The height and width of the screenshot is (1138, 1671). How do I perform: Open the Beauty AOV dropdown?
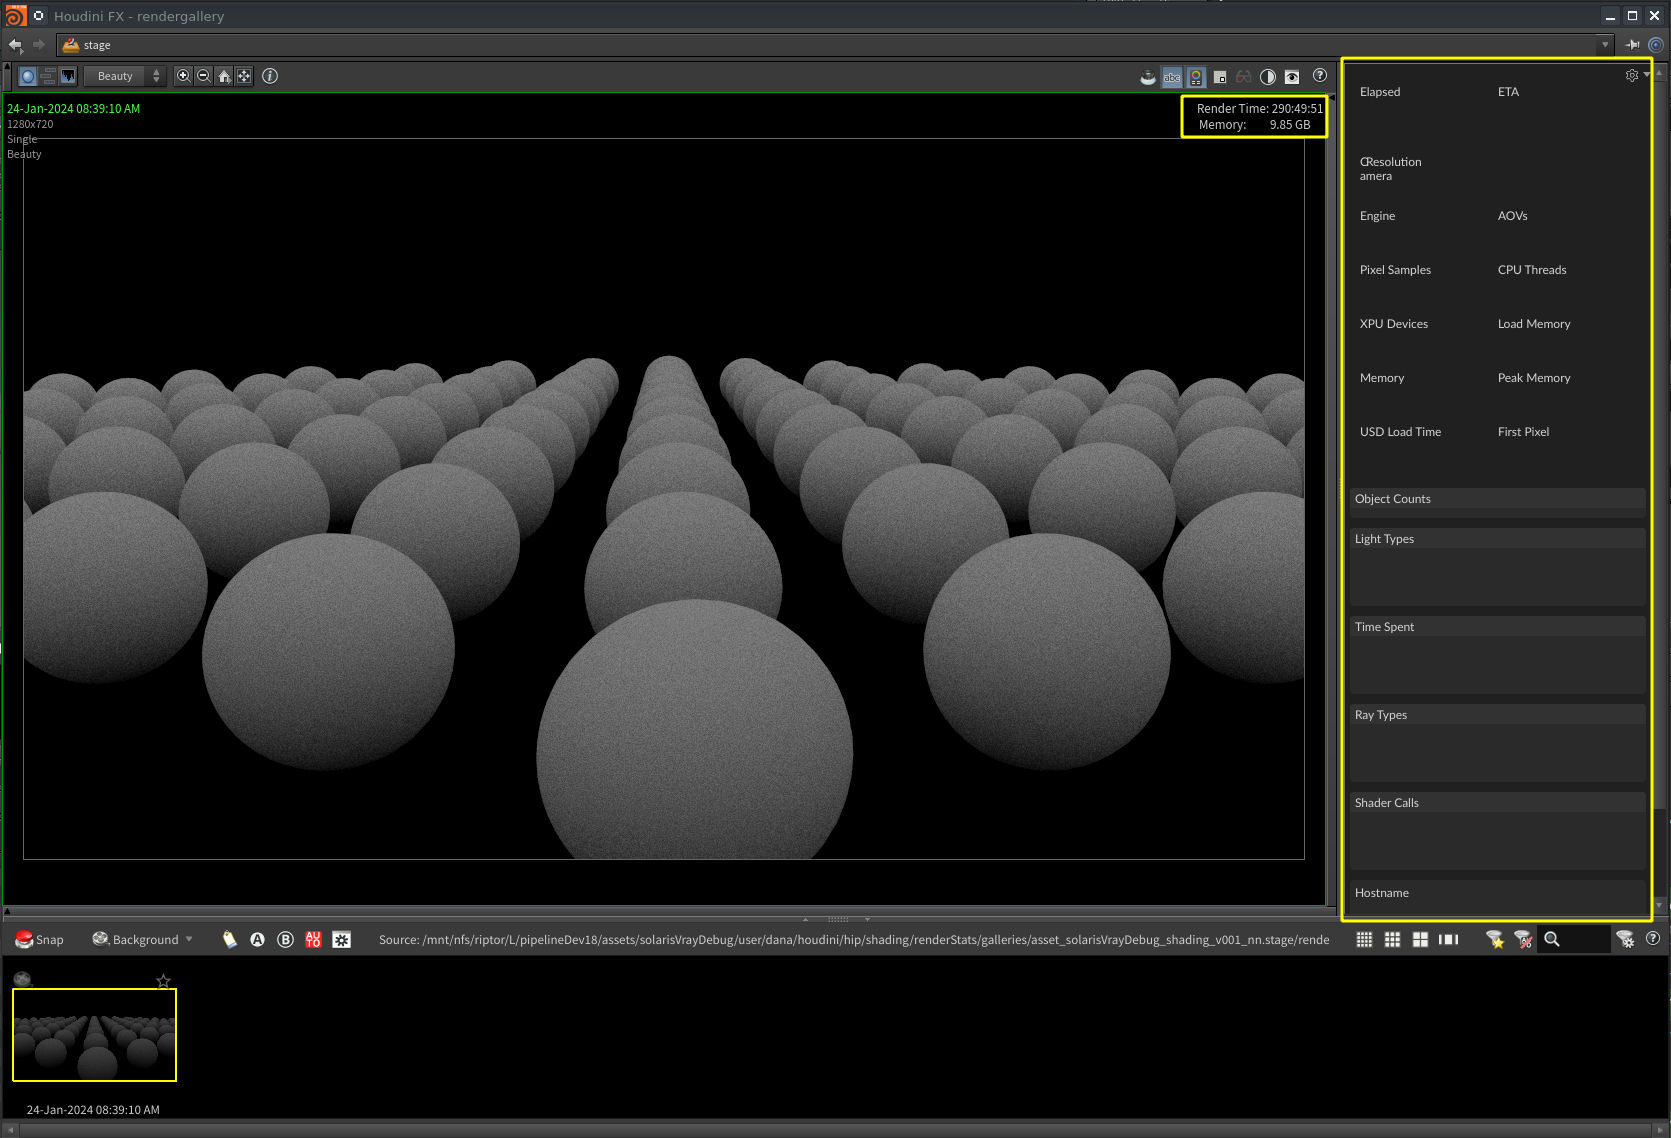[x=125, y=76]
